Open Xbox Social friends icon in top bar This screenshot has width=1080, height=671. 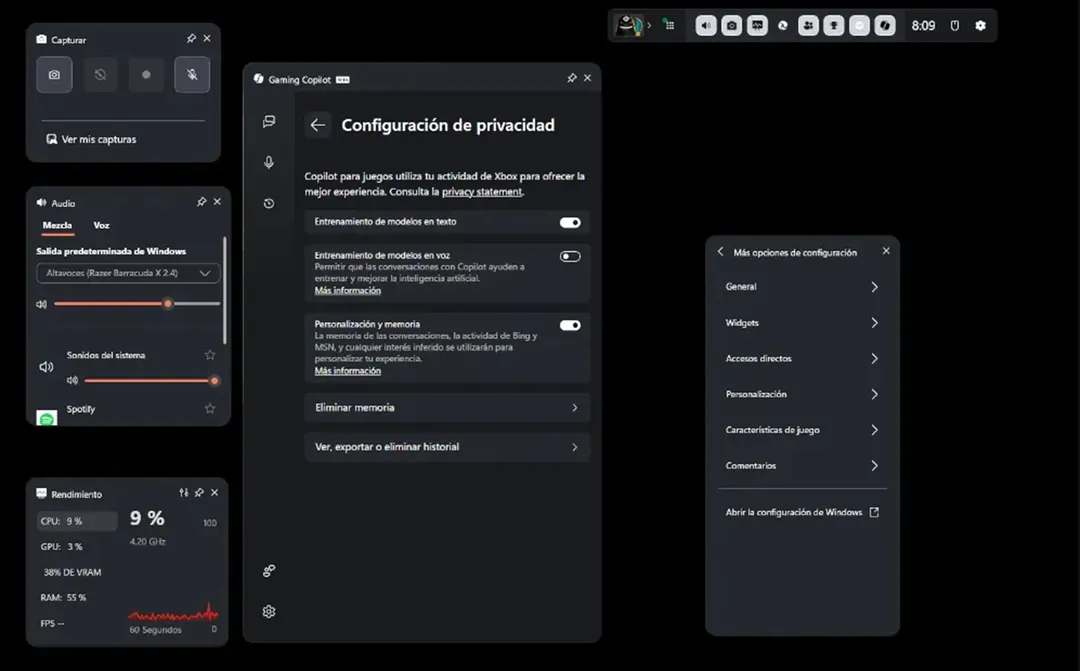pos(808,25)
